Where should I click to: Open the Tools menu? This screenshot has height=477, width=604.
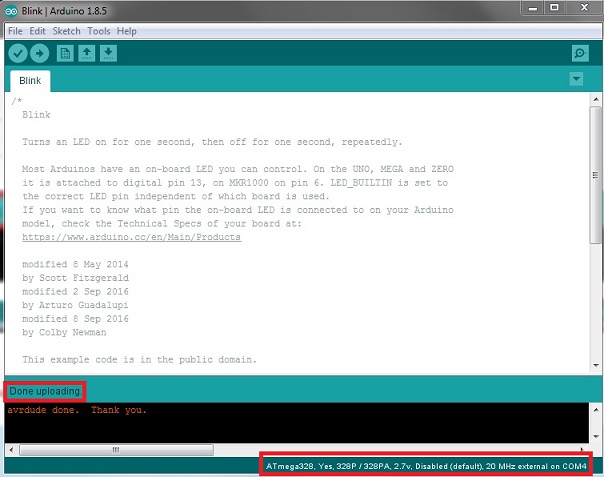click(99, 31)
